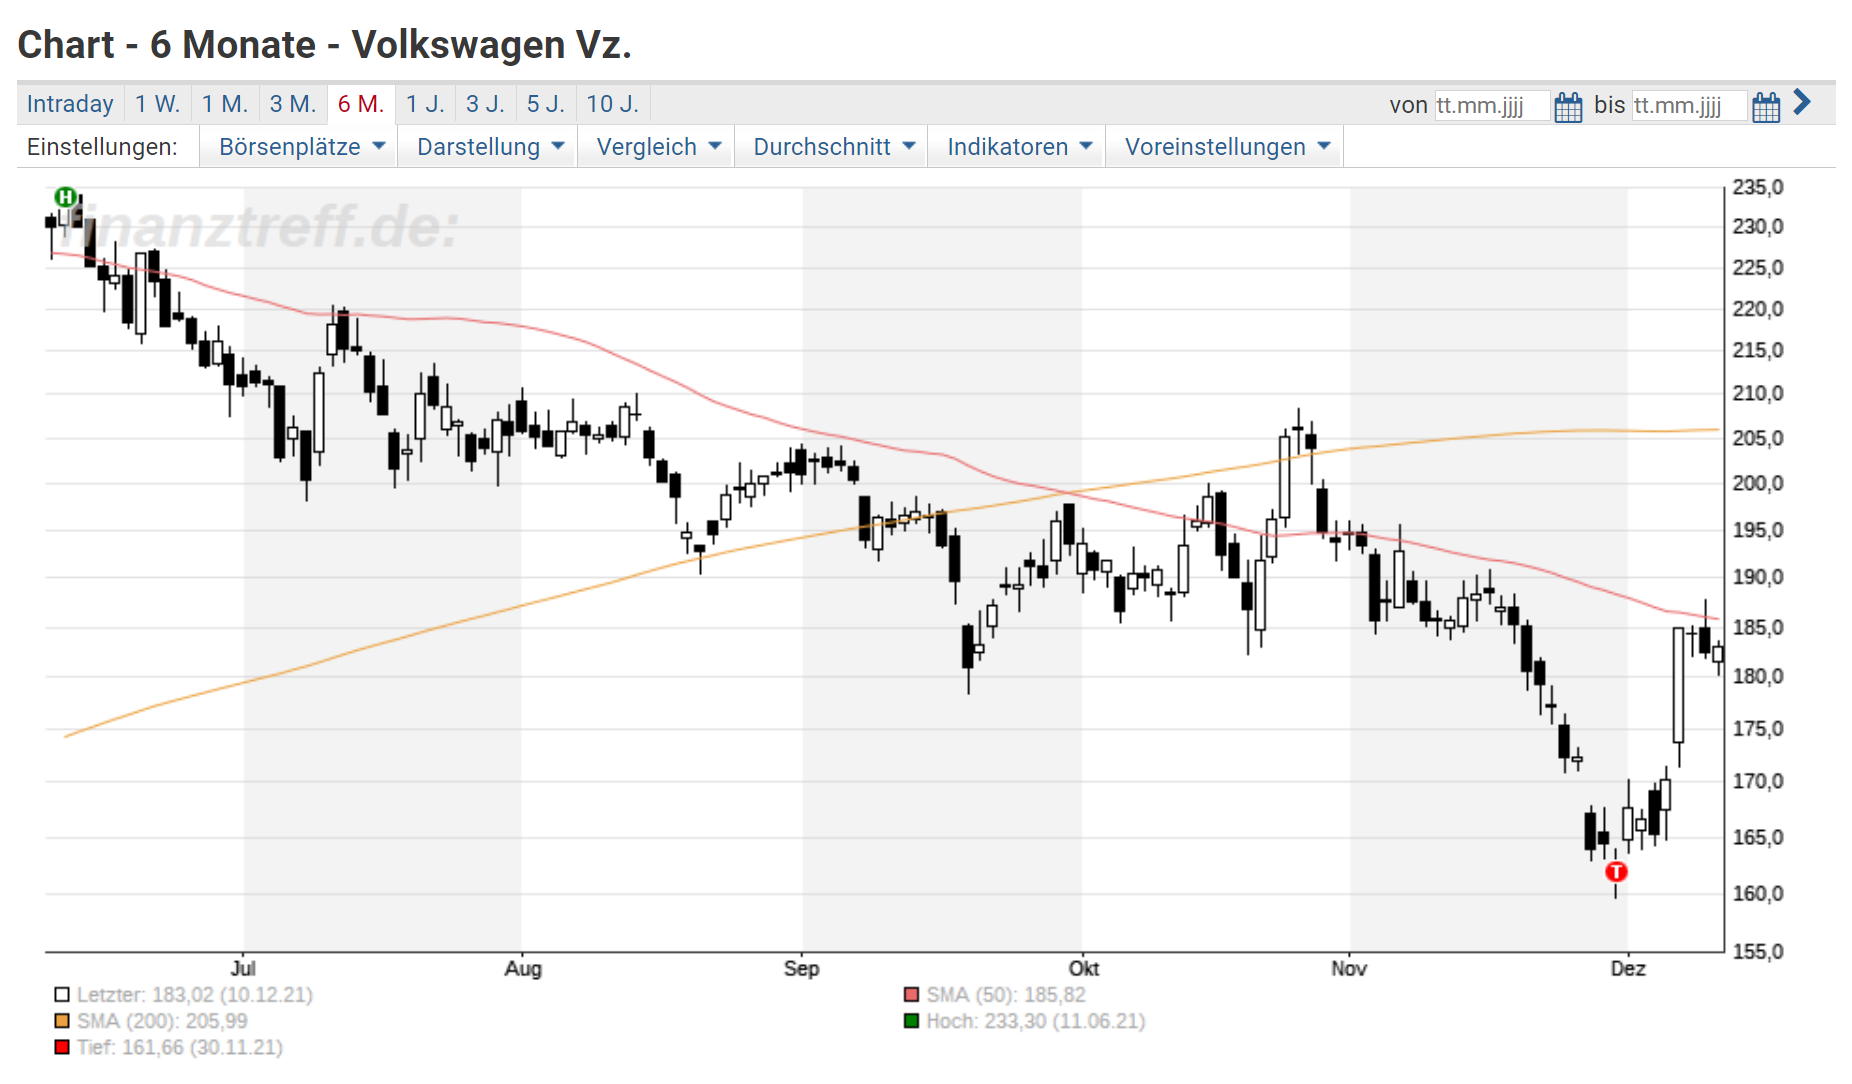Click the green H high marker
Screen dimensions: 1852x1084
(x=66, y=197)
